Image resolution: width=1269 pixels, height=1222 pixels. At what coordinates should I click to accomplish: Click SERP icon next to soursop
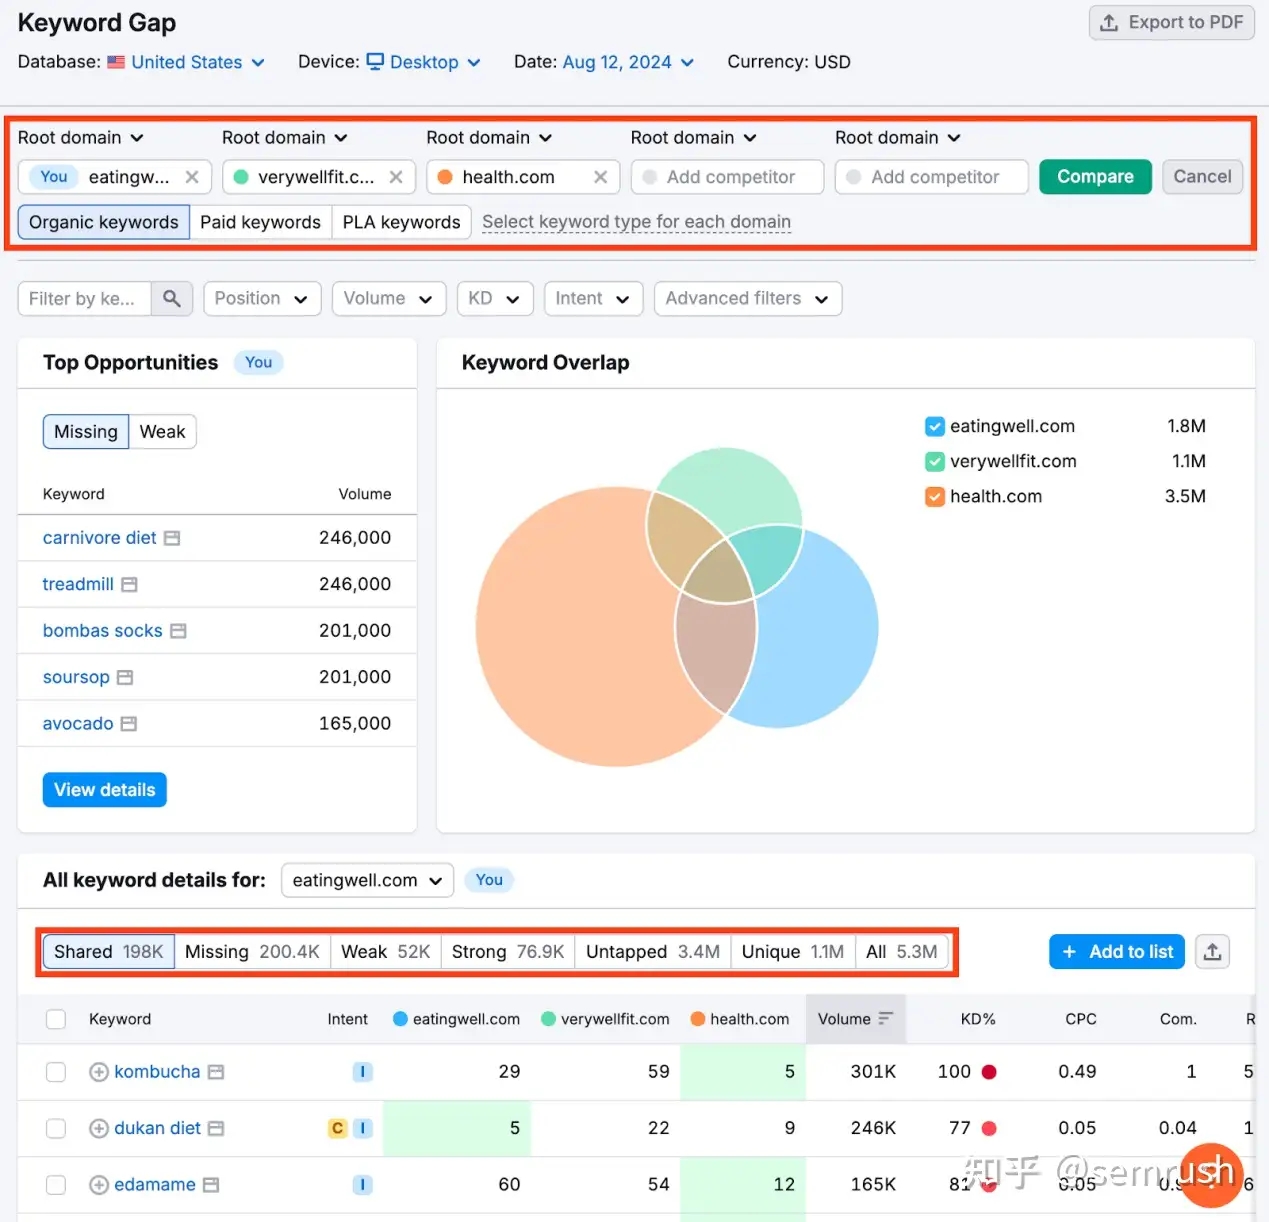[x=125, y=678]
